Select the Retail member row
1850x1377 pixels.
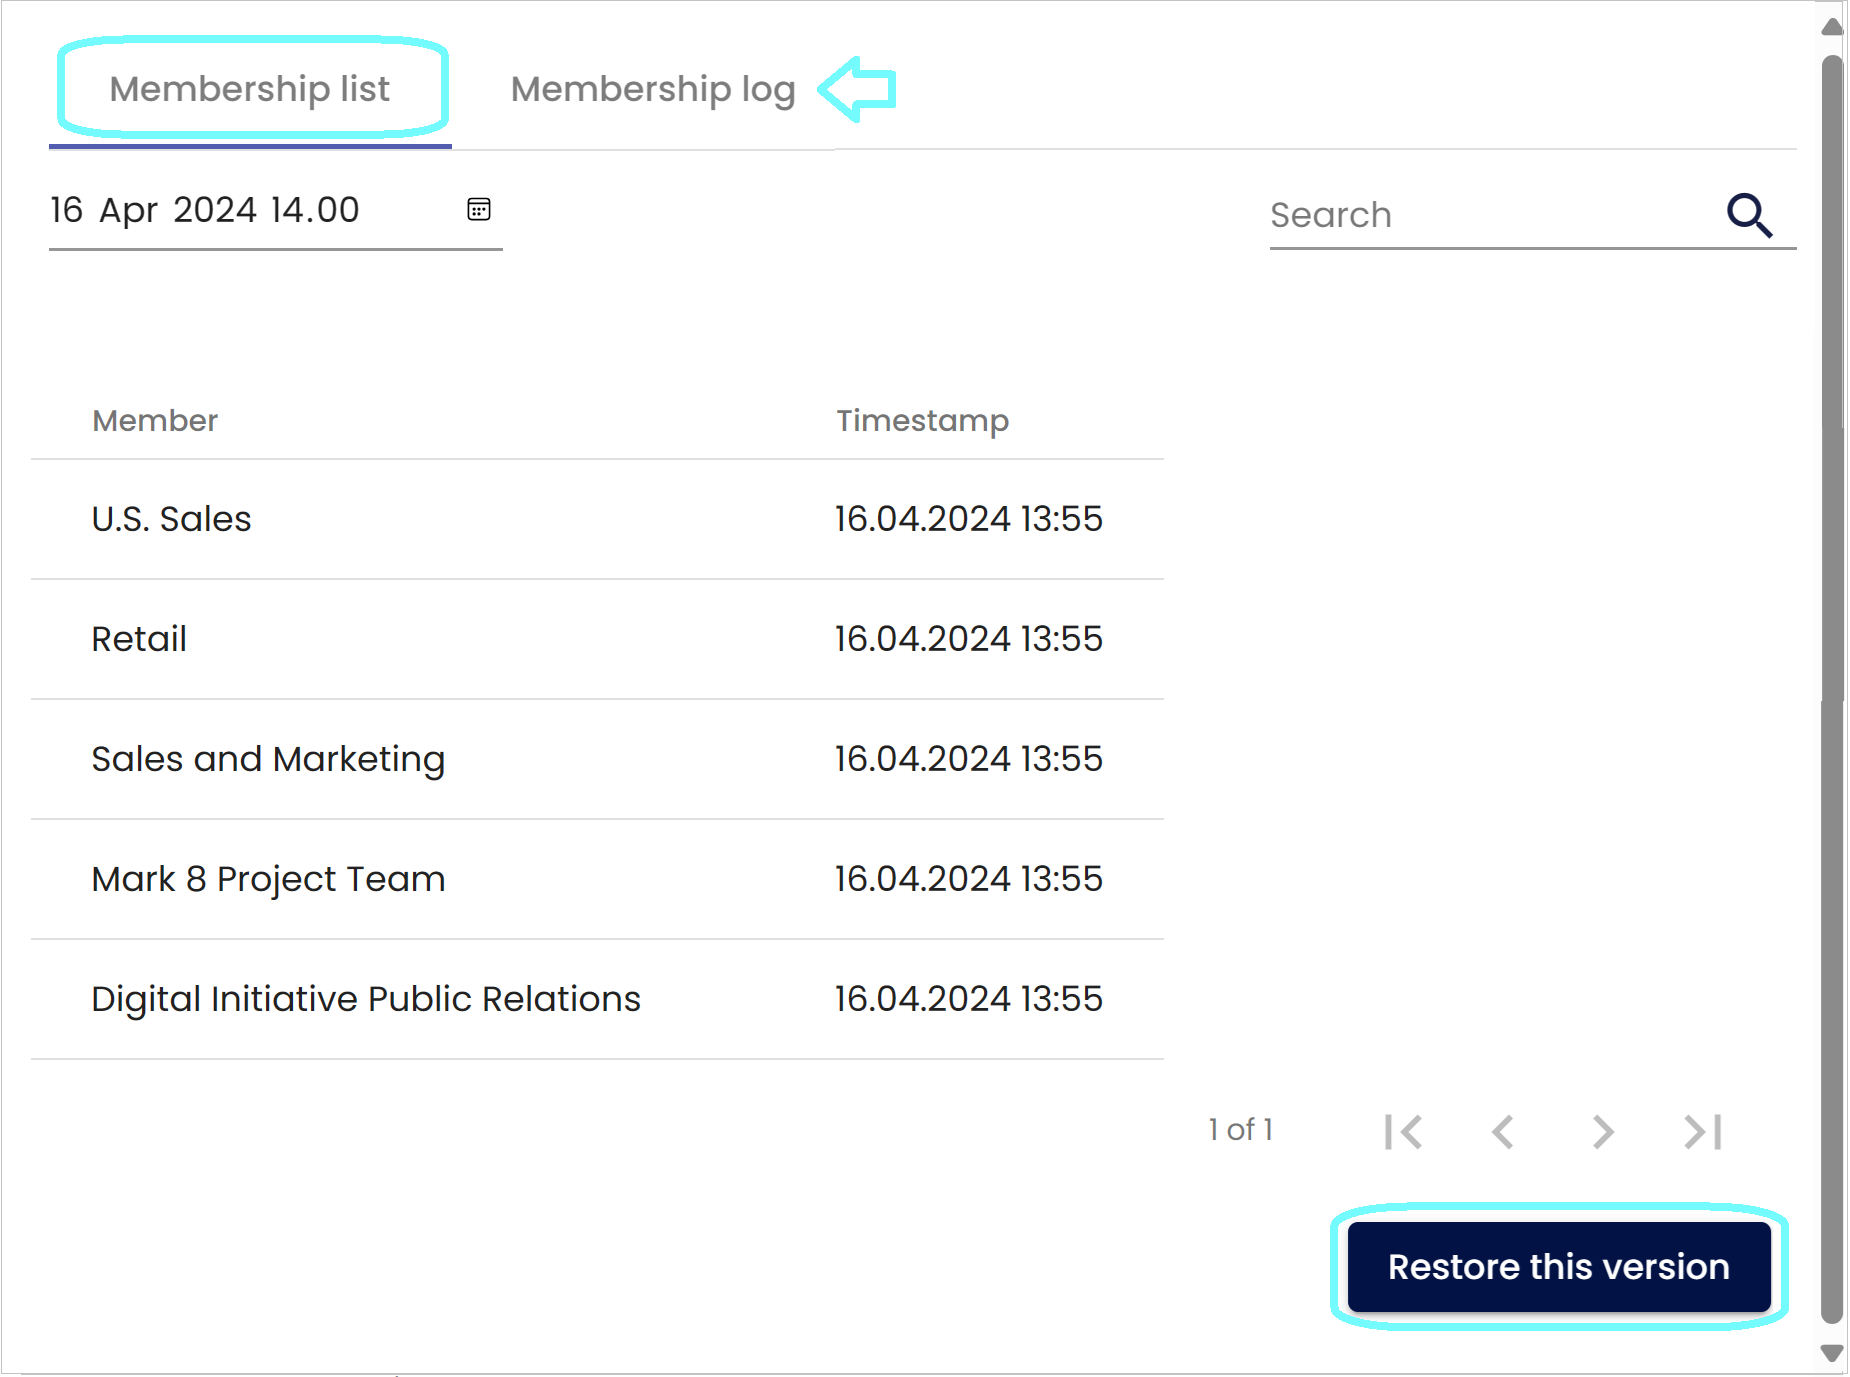597,639
